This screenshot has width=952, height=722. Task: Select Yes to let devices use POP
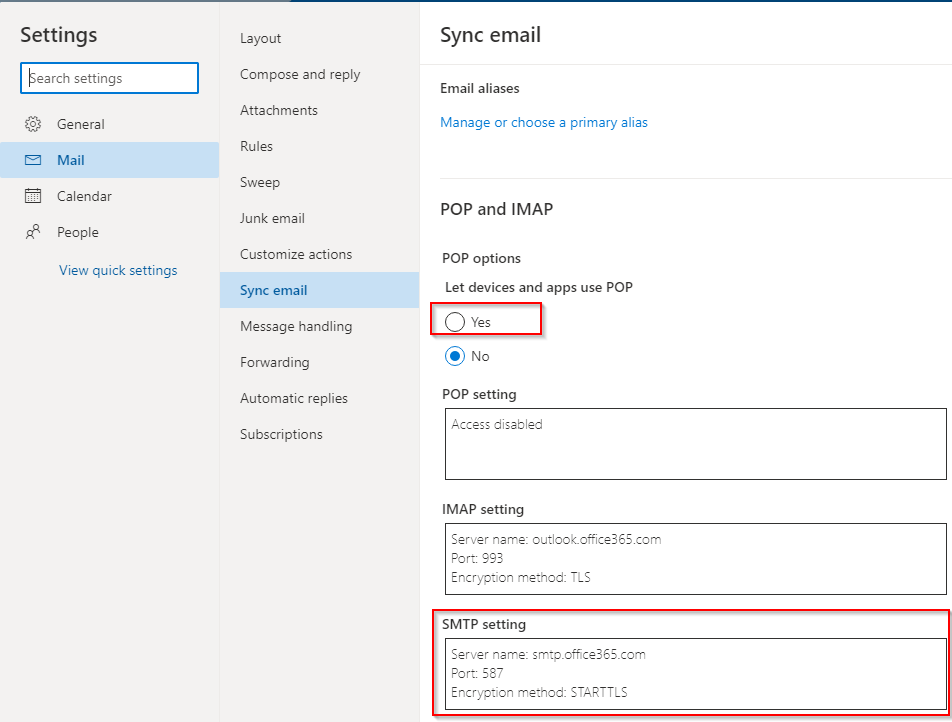(455, 322)
